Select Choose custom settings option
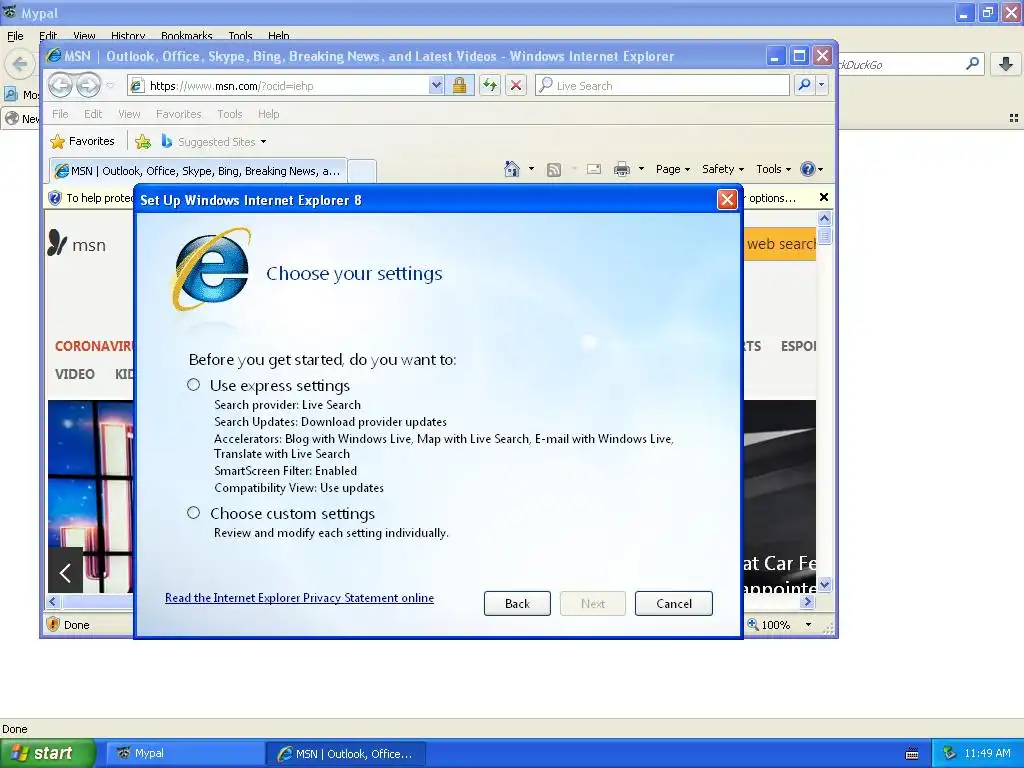This screenshot has height=768, width=1024. 193,513
